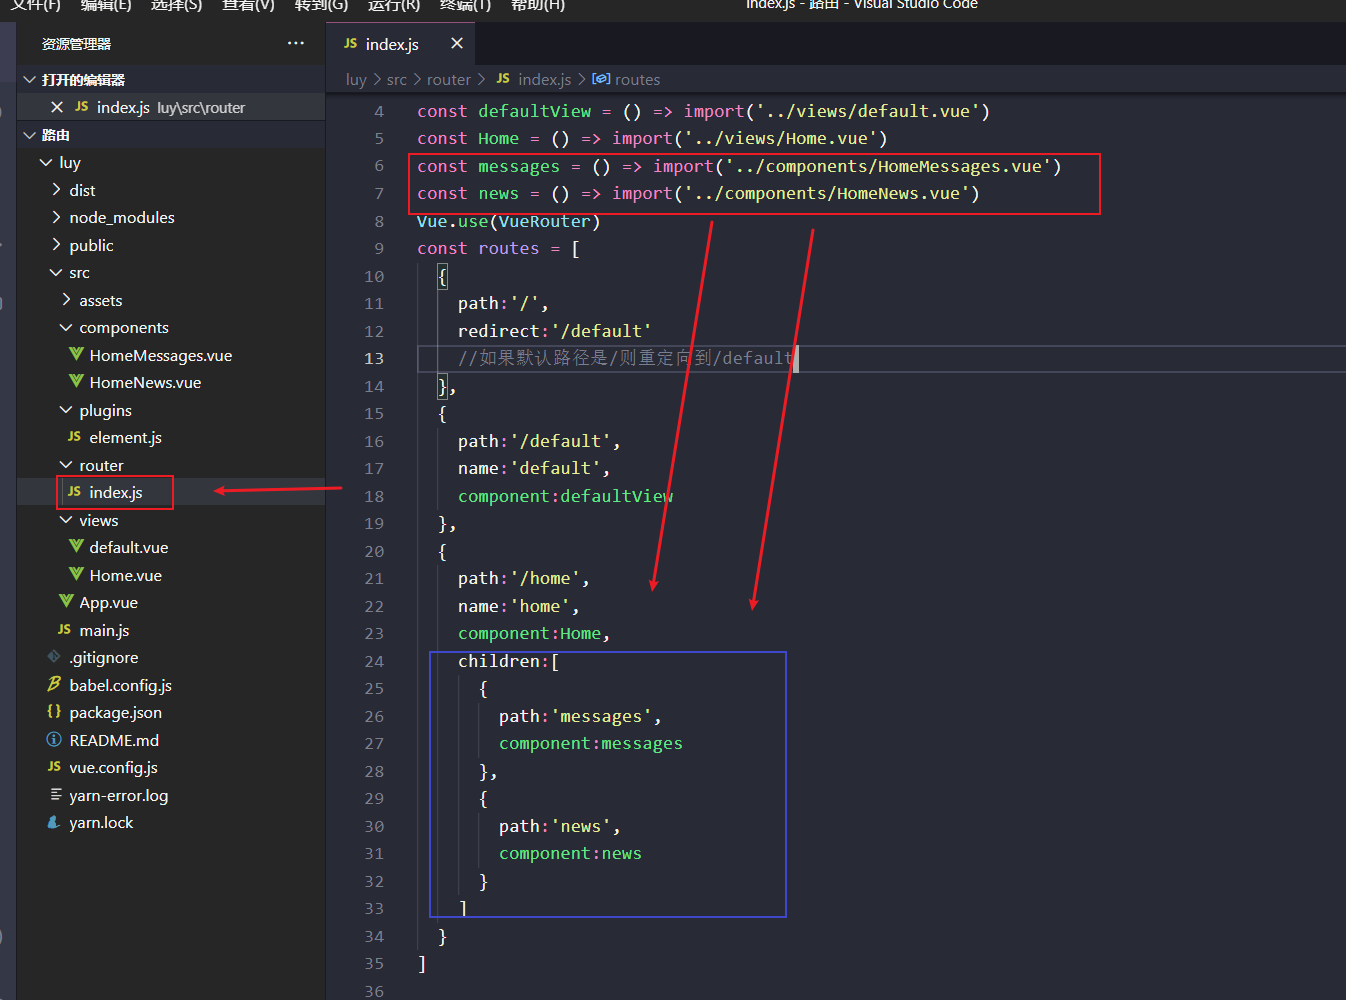Click the luy breadcrumb segment
The width and height of the screenshot is (1346, 1000).
coord(356,79)
